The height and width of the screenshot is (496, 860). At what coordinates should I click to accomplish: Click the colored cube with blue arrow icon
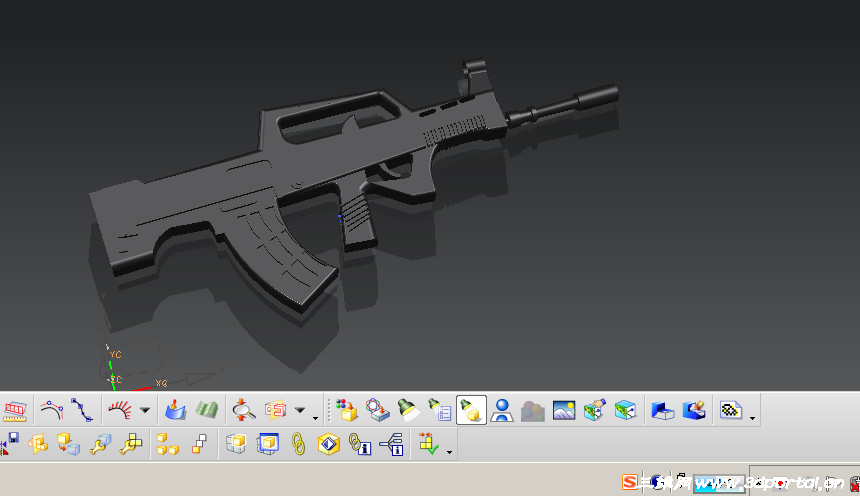coord(625,410)
